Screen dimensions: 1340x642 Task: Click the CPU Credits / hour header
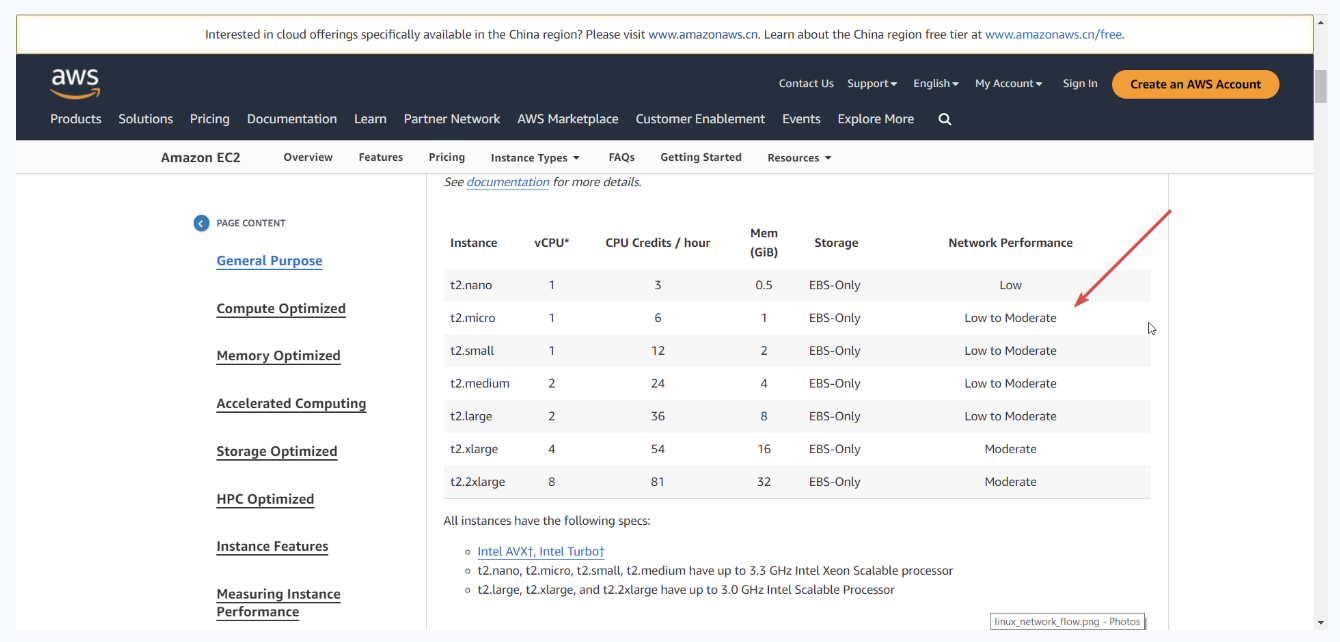click(x=658, y=243)
